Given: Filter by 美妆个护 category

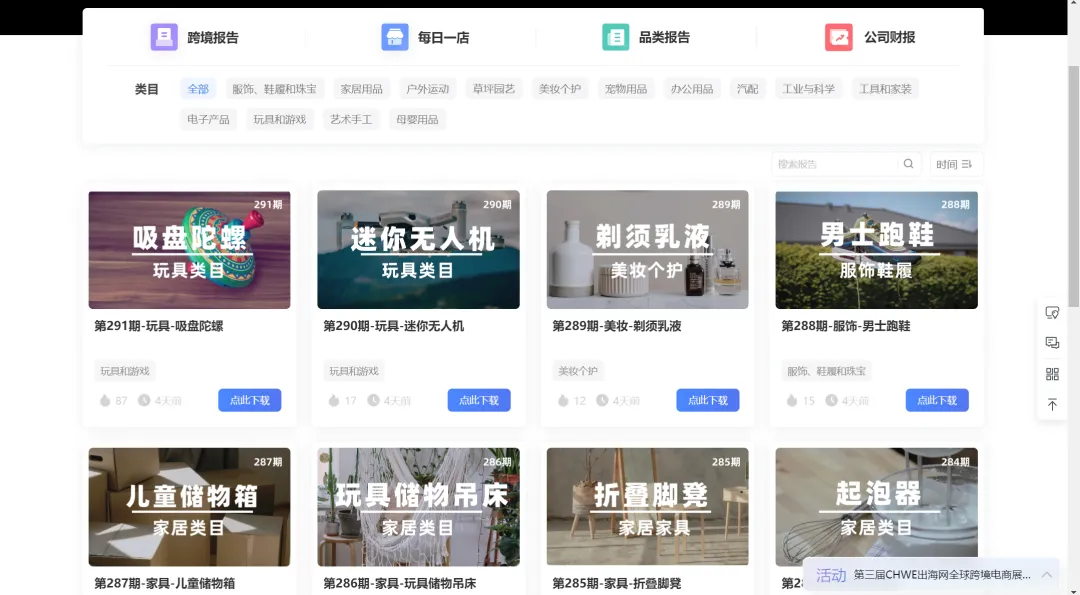Looking at the screenshot, I should tap(559, 89).
